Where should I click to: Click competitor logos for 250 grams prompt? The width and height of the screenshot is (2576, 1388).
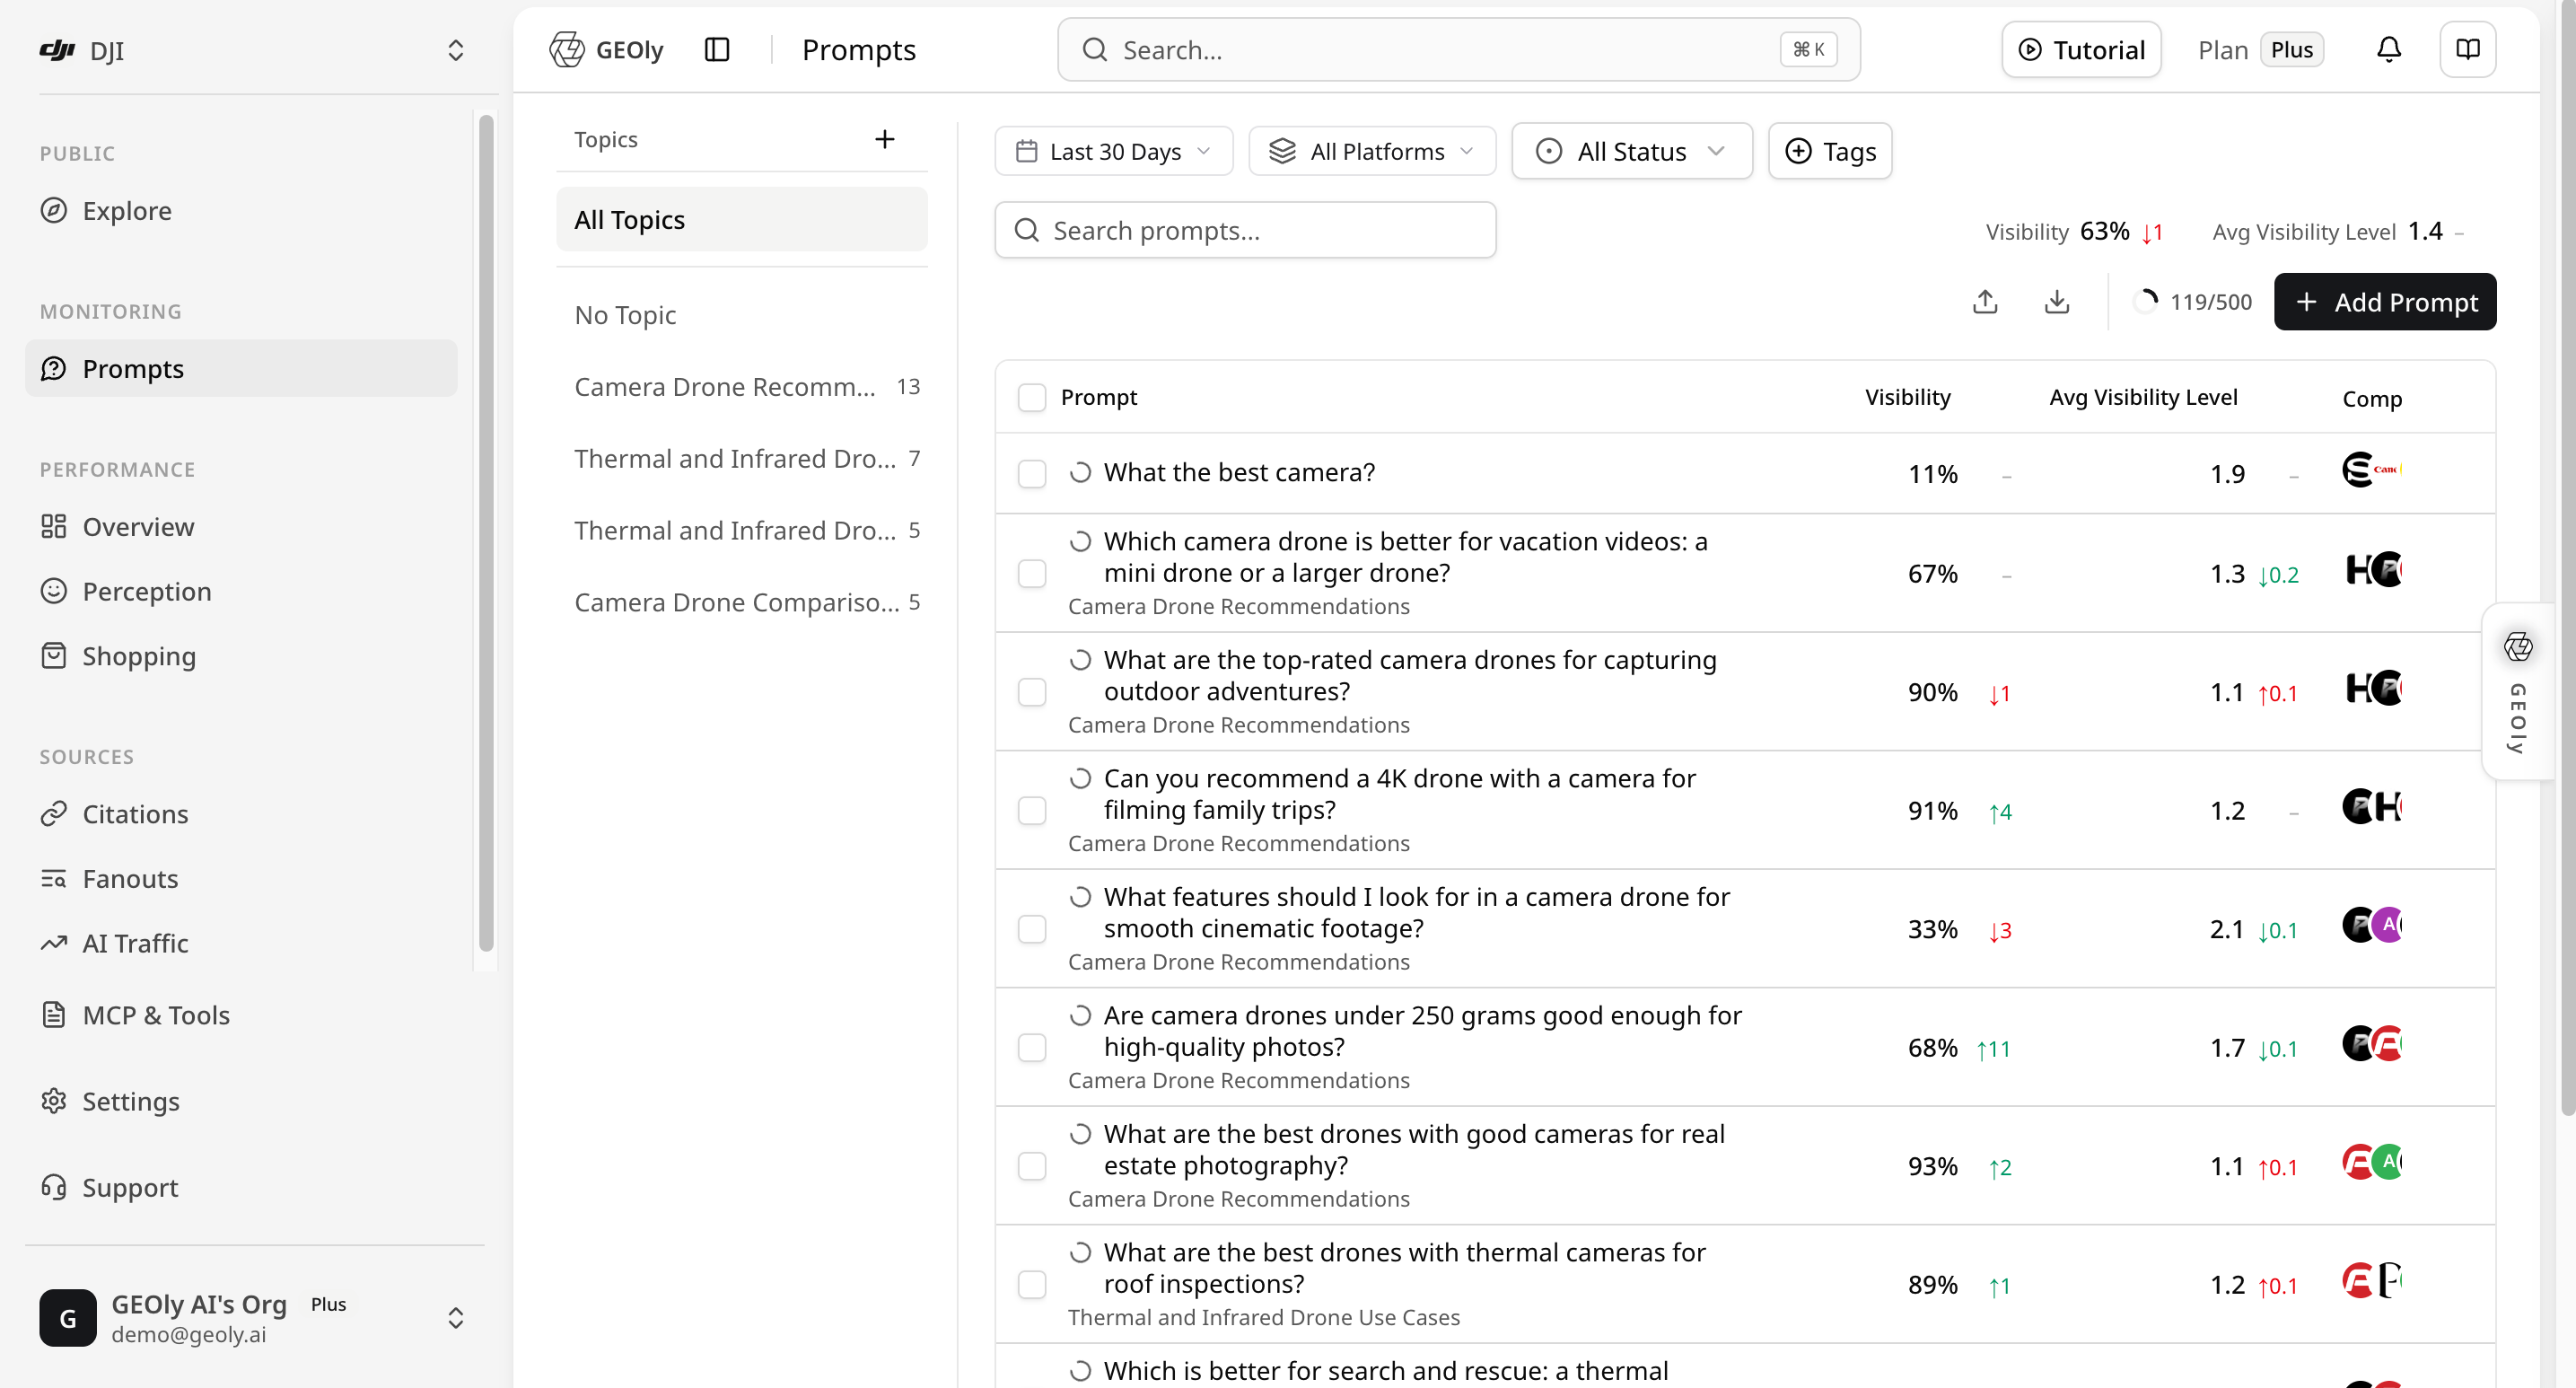pyautogui.click(x=2371, y=1043)
